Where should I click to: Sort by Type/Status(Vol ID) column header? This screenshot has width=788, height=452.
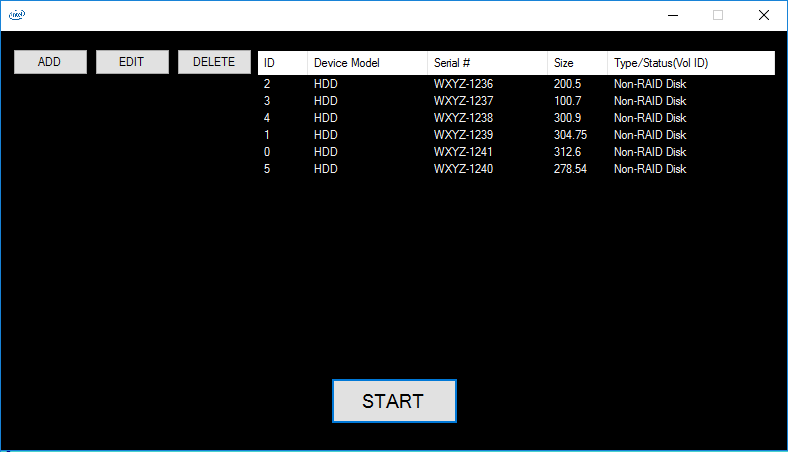coord(691,63)
